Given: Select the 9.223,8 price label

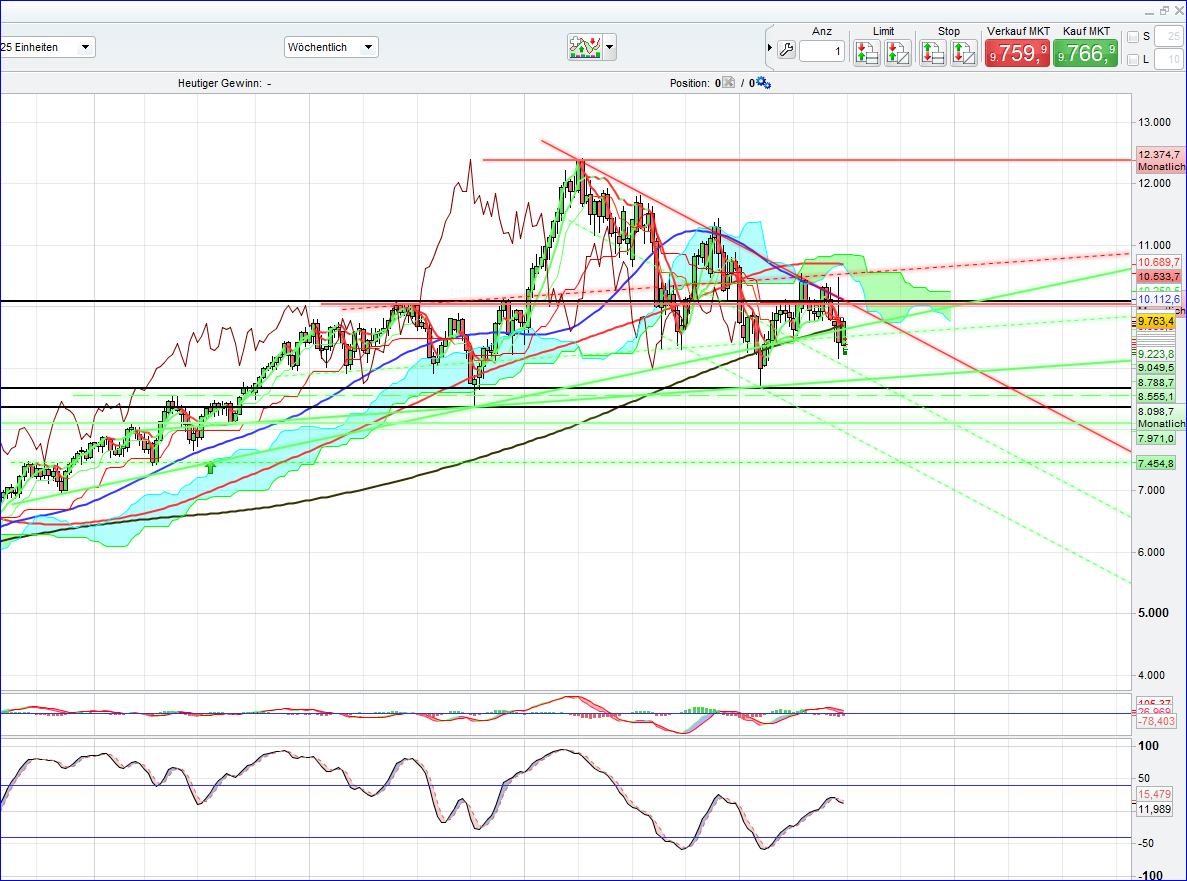Looking at the screenshot, I should click(1156, 353).
